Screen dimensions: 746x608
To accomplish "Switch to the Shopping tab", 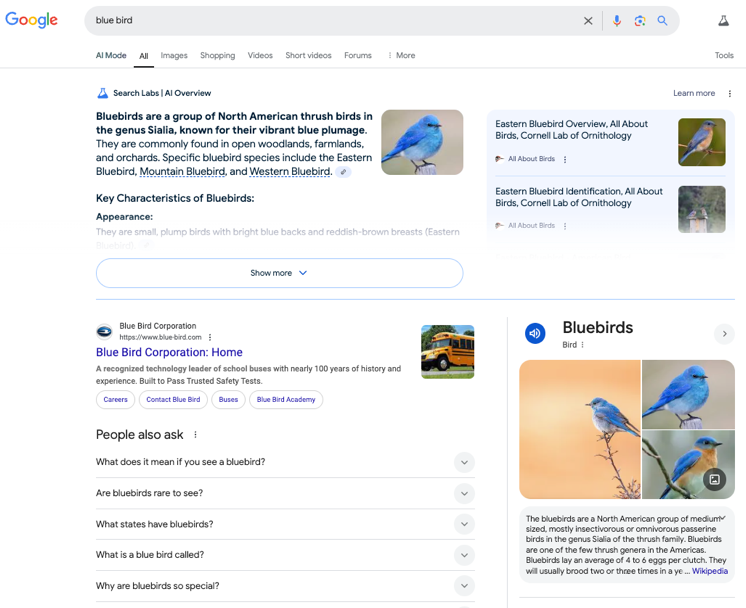I will coord(217,56).
